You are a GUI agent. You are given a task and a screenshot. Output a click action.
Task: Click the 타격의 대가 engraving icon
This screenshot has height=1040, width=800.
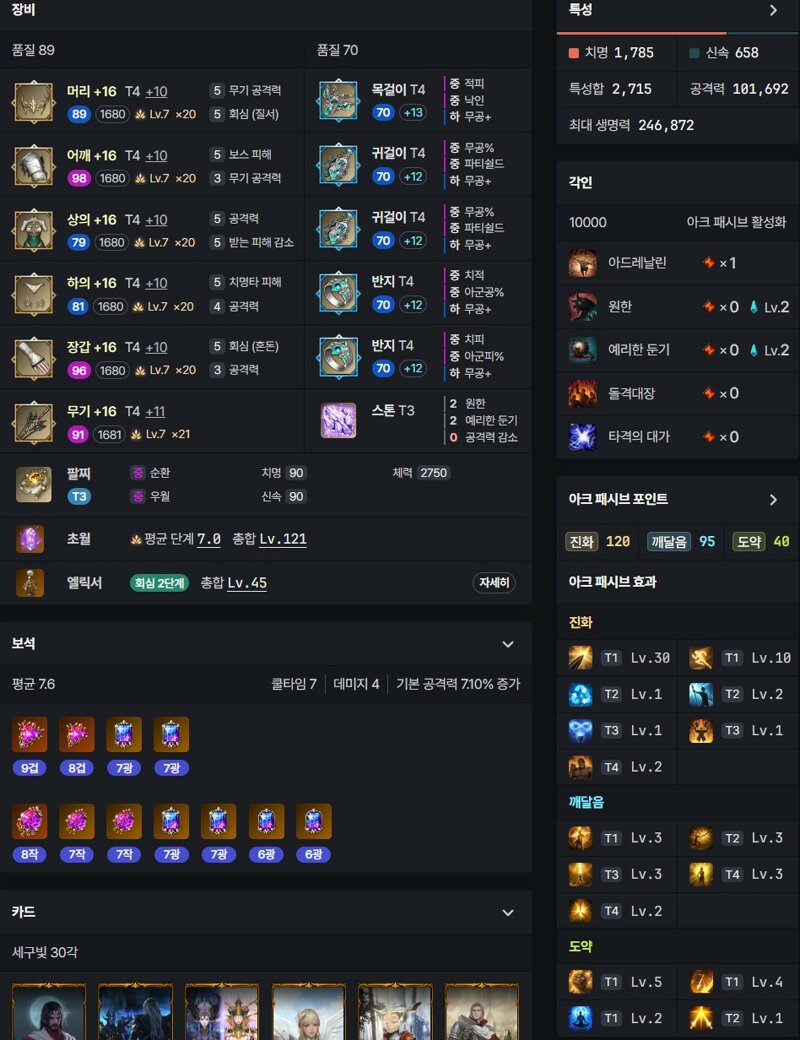[582, 436]
